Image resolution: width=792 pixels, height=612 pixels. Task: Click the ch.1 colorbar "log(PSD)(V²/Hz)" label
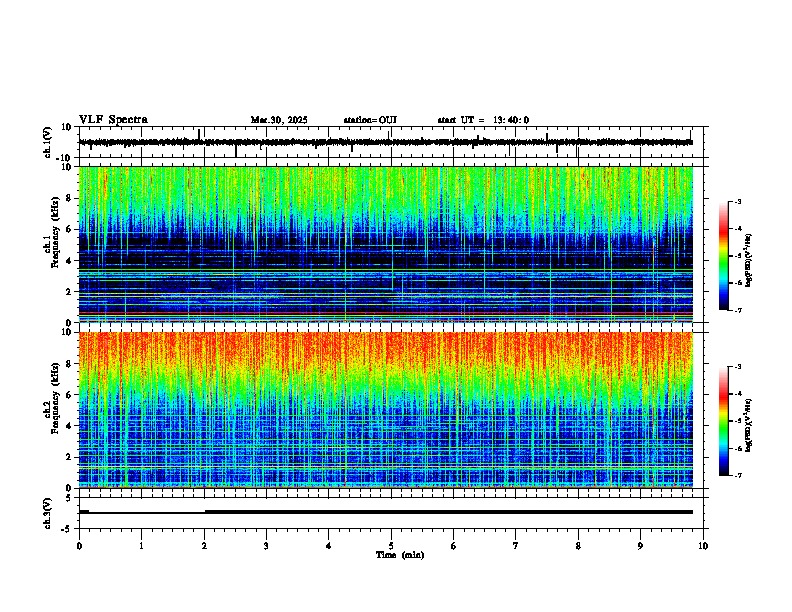click(749, 261)
